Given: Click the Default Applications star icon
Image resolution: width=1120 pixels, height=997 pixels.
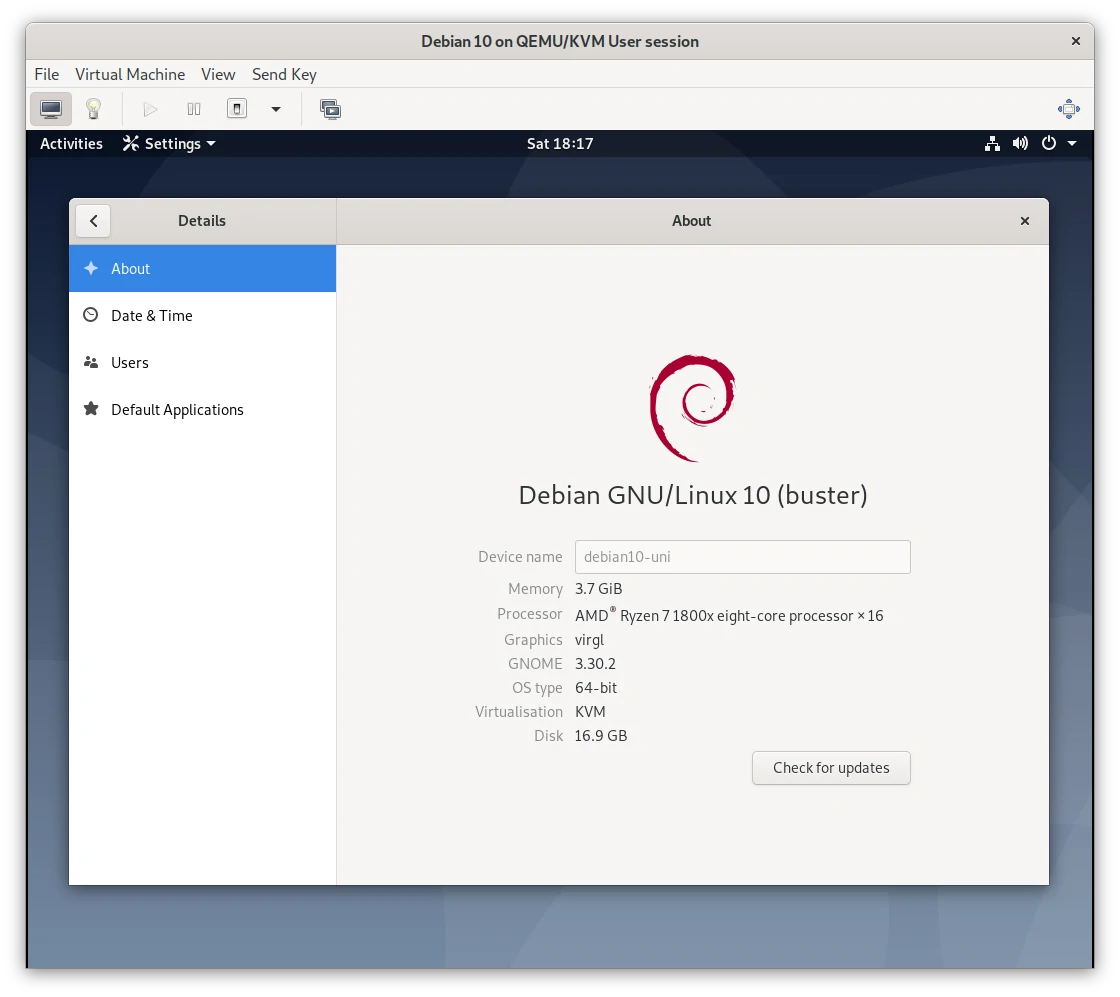Looking at the screenshot, I should pyautogui.click(x=91, y=409).
